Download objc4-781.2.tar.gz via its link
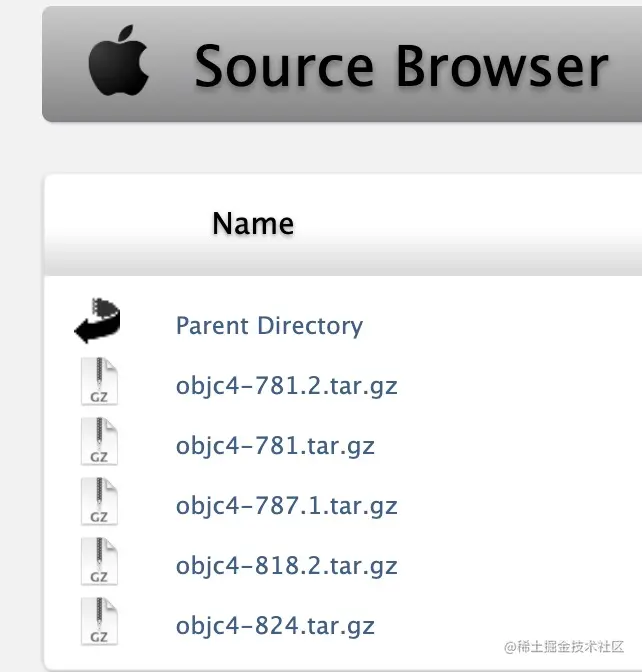The height and width of the screenshot is (672, 642). (286, 386)
